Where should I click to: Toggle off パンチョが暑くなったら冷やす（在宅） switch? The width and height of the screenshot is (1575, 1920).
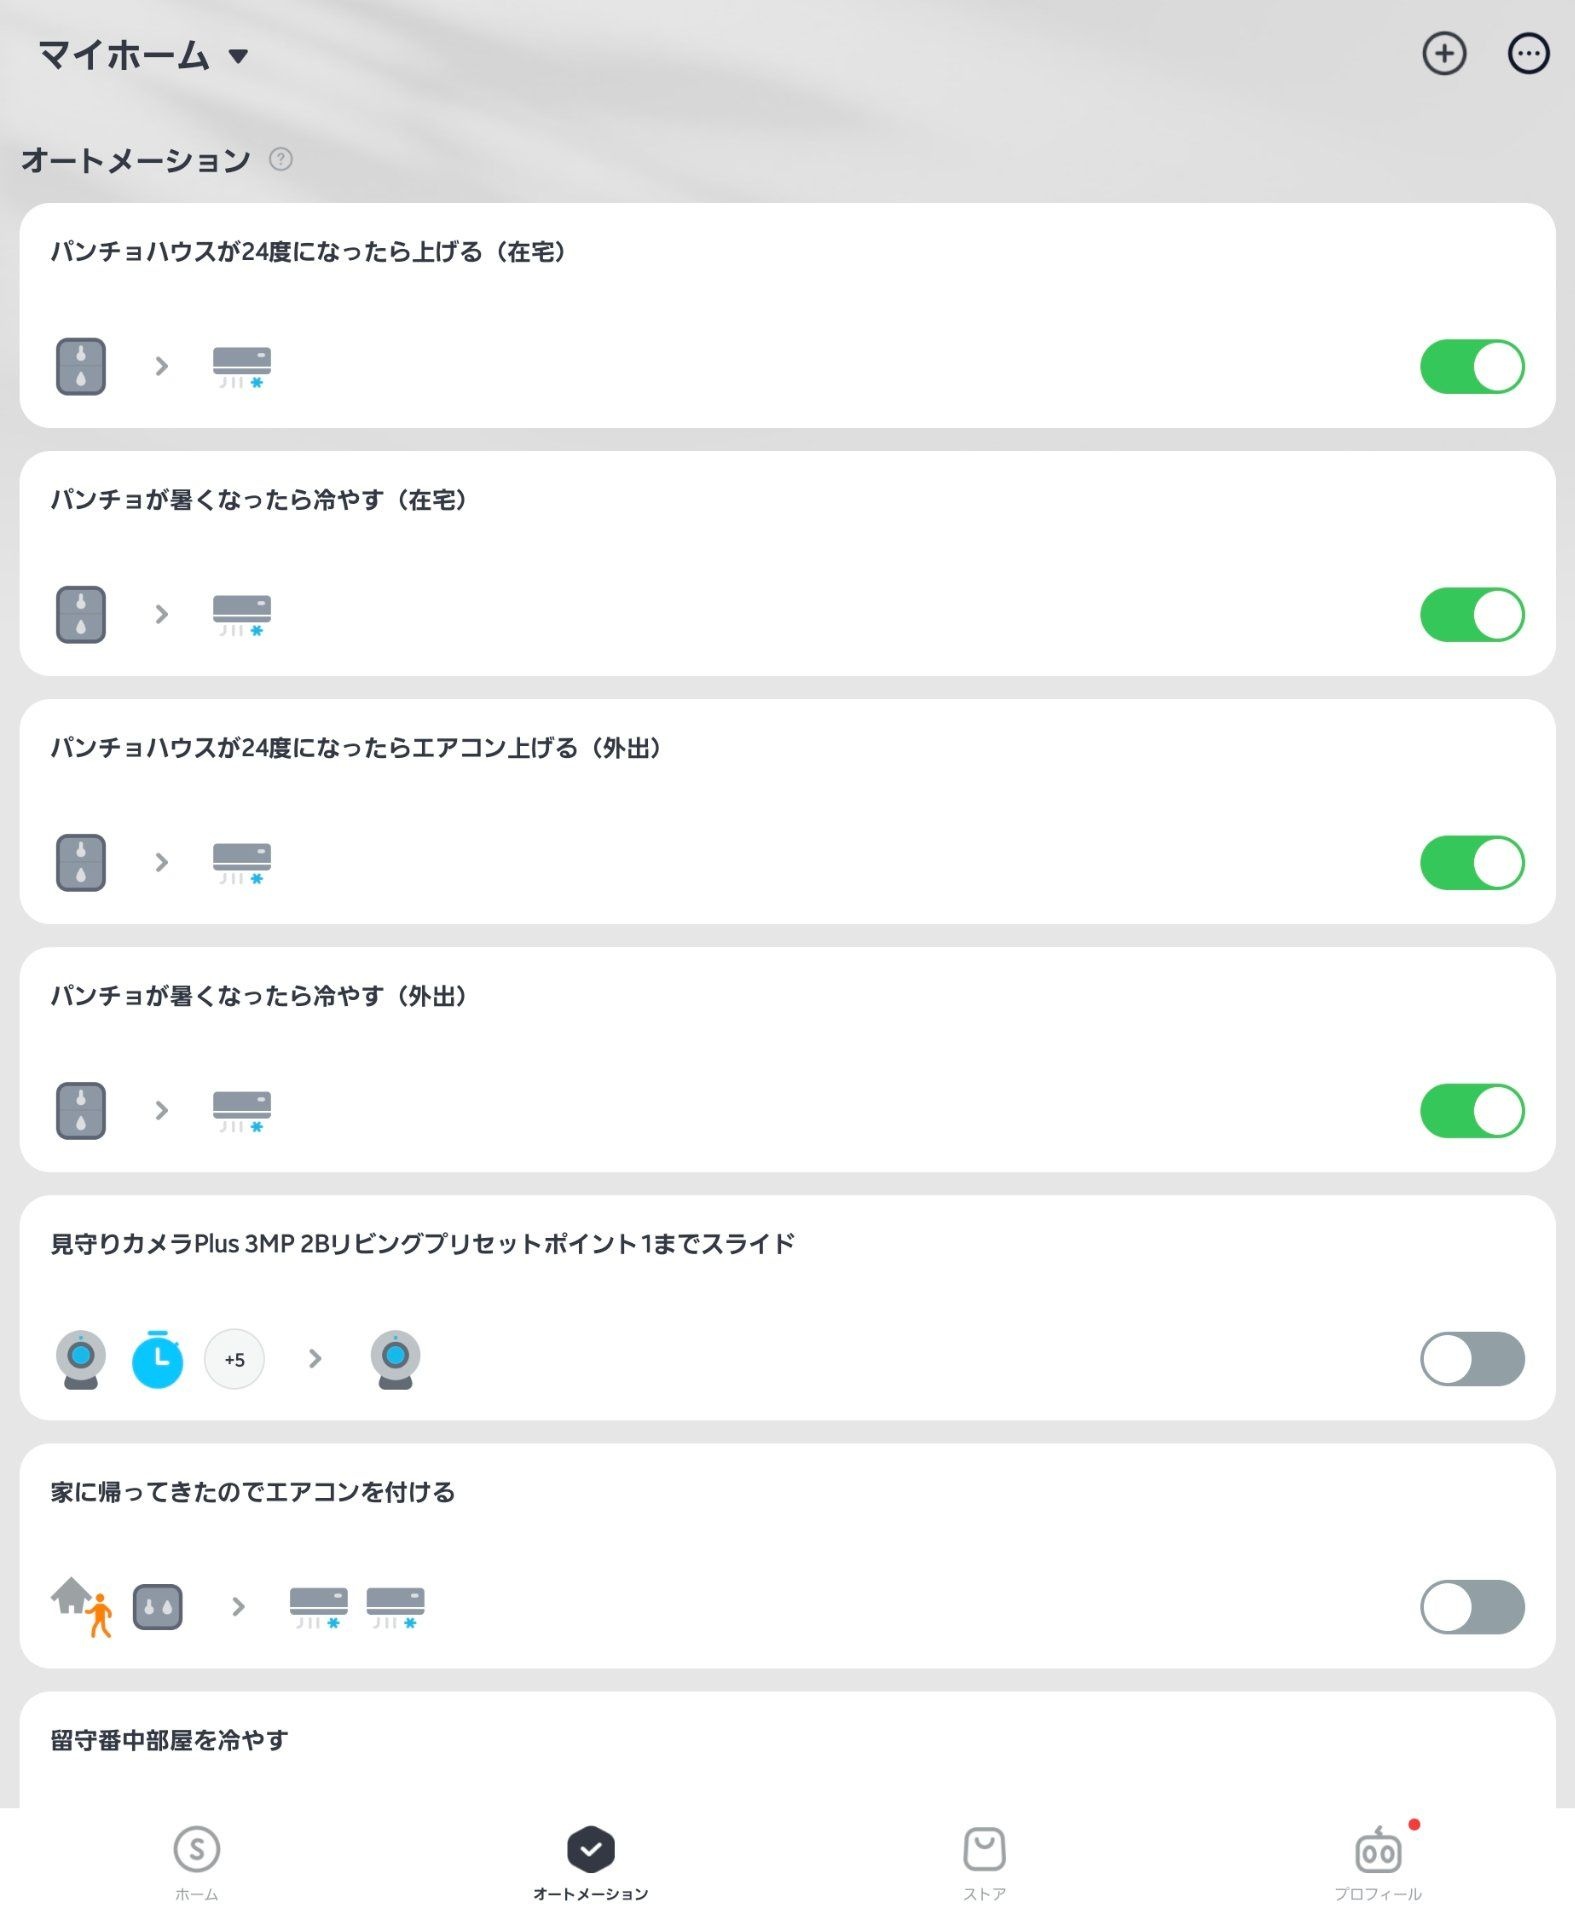1471,614
